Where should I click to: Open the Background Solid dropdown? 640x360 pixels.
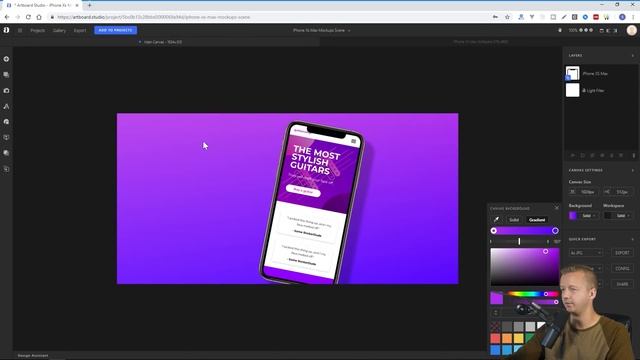pos(589,216)
